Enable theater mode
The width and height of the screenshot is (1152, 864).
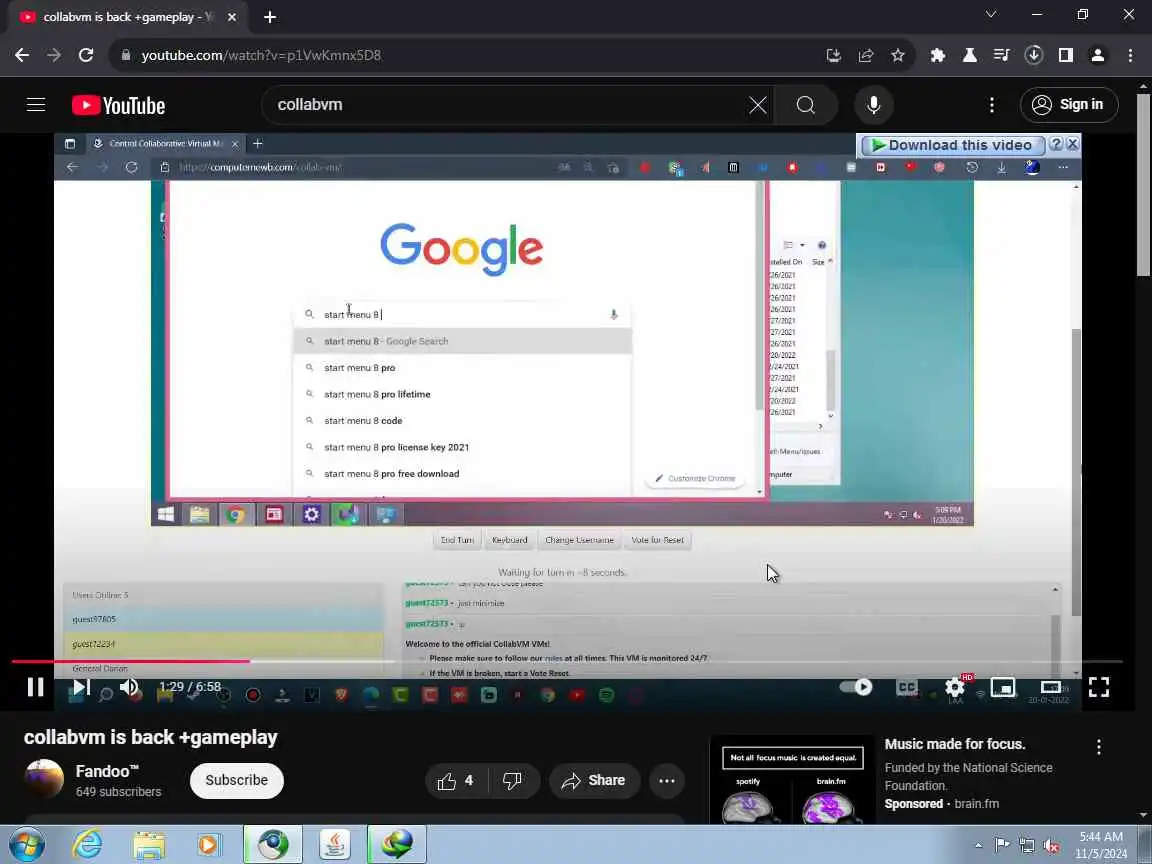(x=1051, y=687)
